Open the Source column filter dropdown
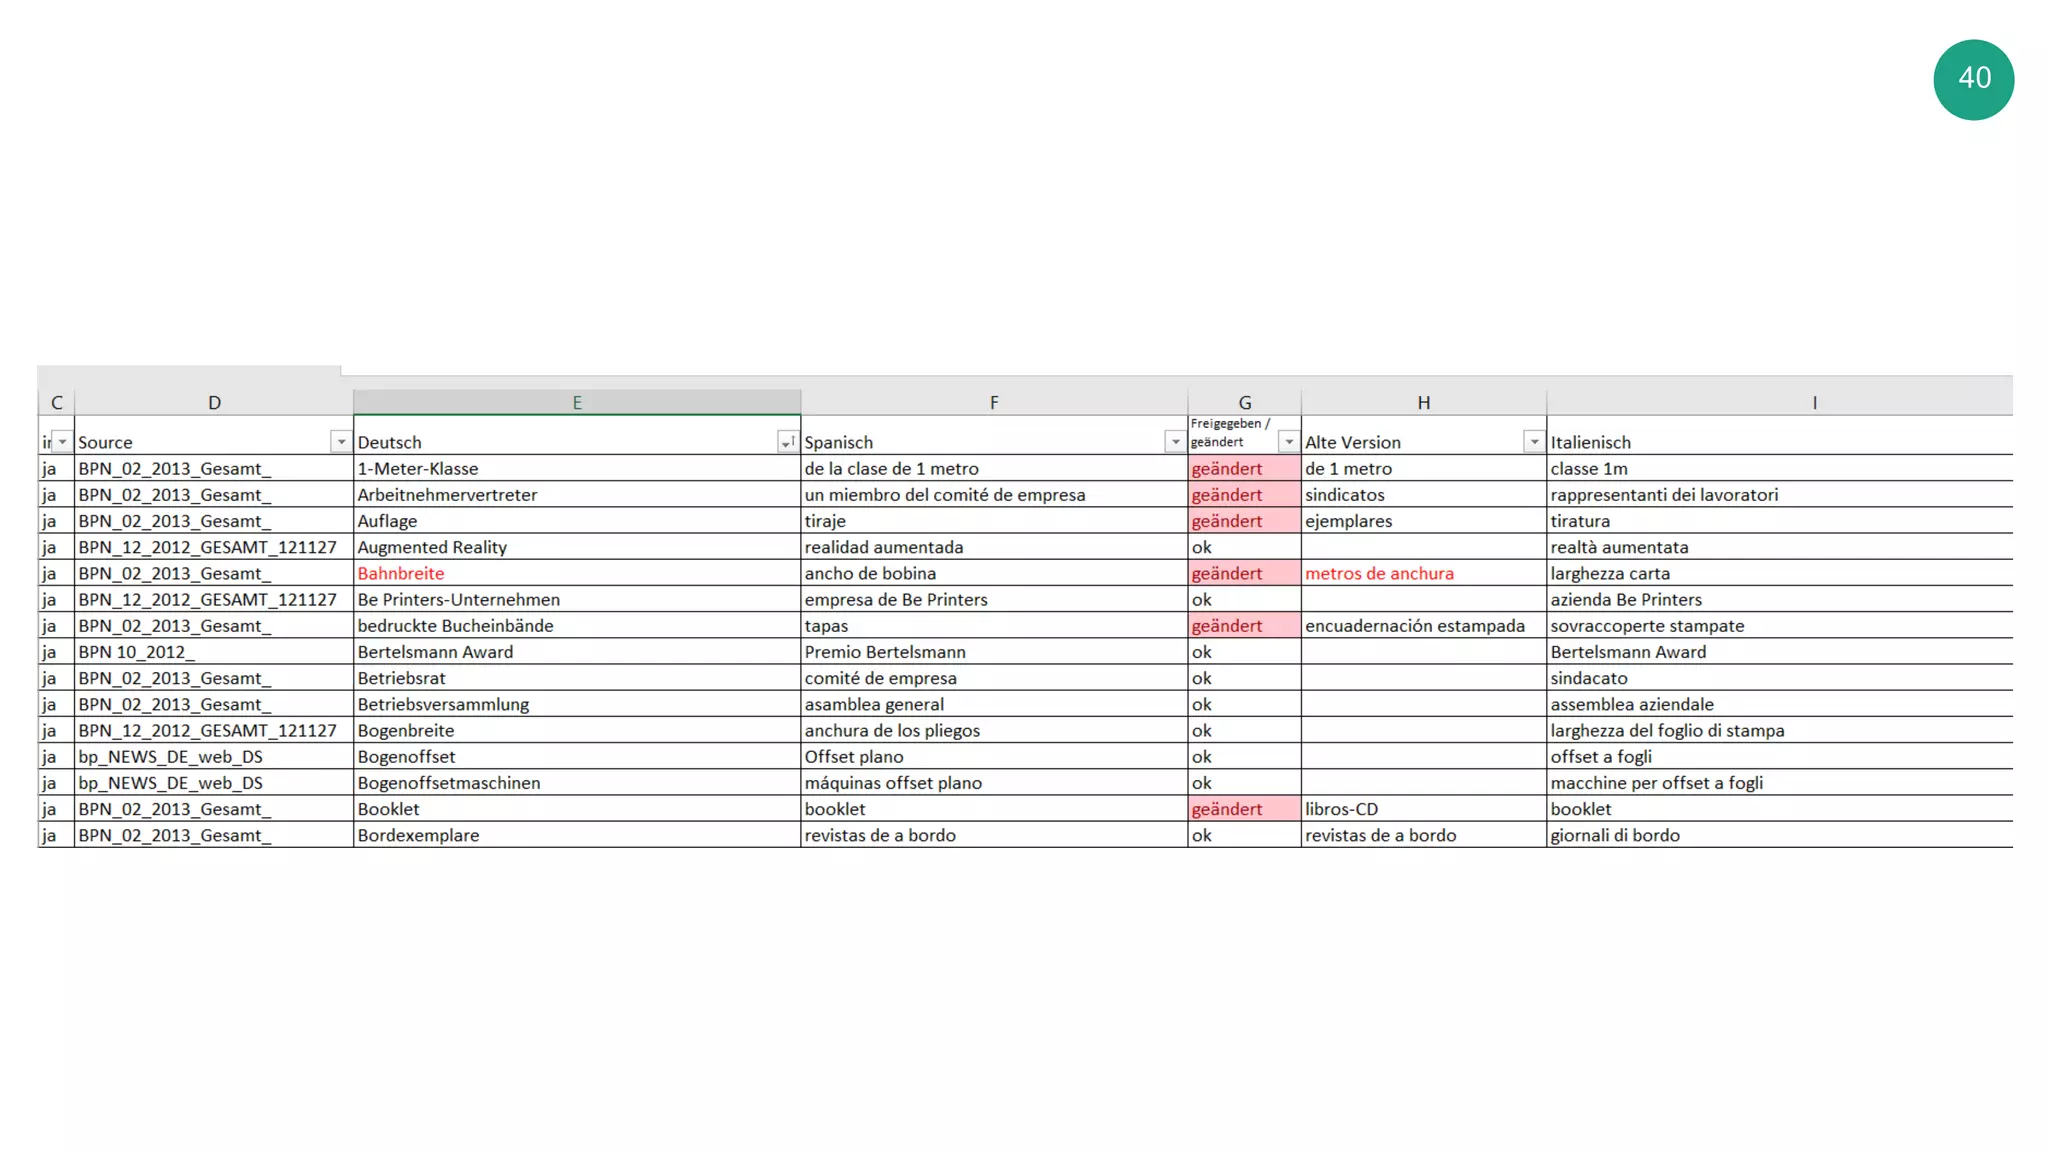2048x1152 pixels. click(x=340, y=442)
